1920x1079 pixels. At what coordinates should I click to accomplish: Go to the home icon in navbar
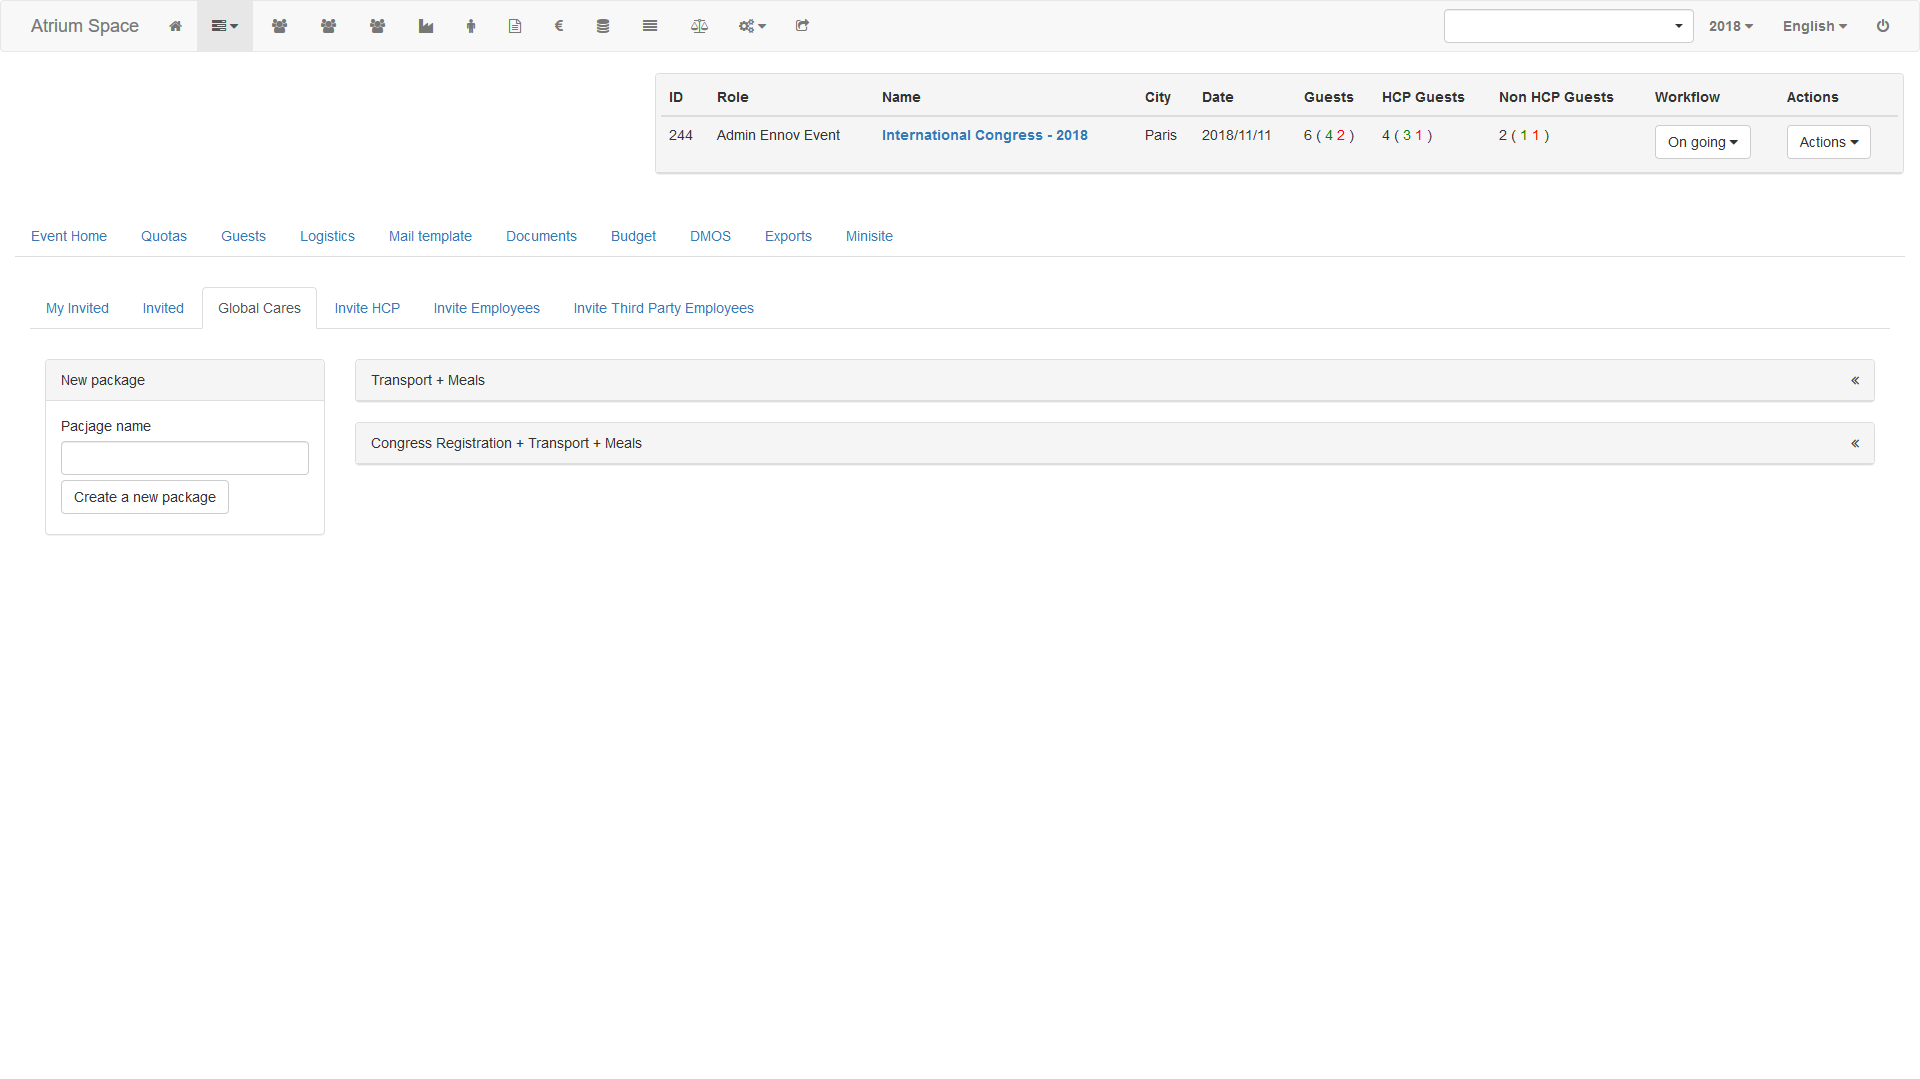tap(175, 26)
